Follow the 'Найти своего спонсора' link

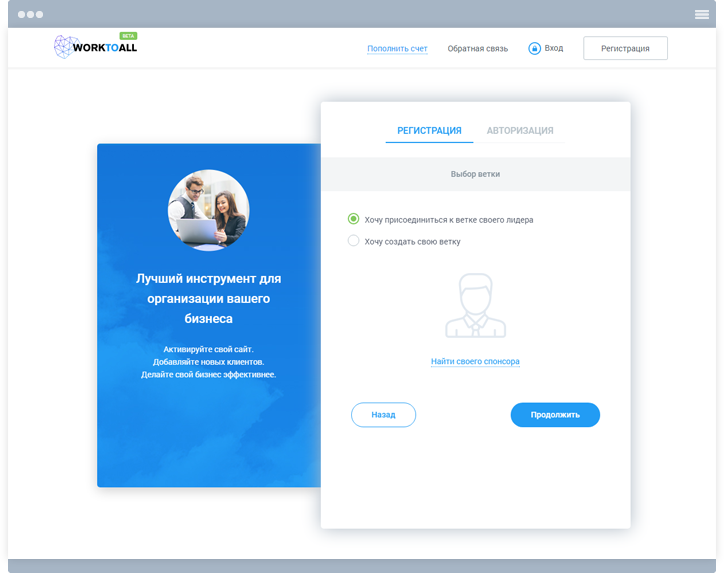click(475, 361)
